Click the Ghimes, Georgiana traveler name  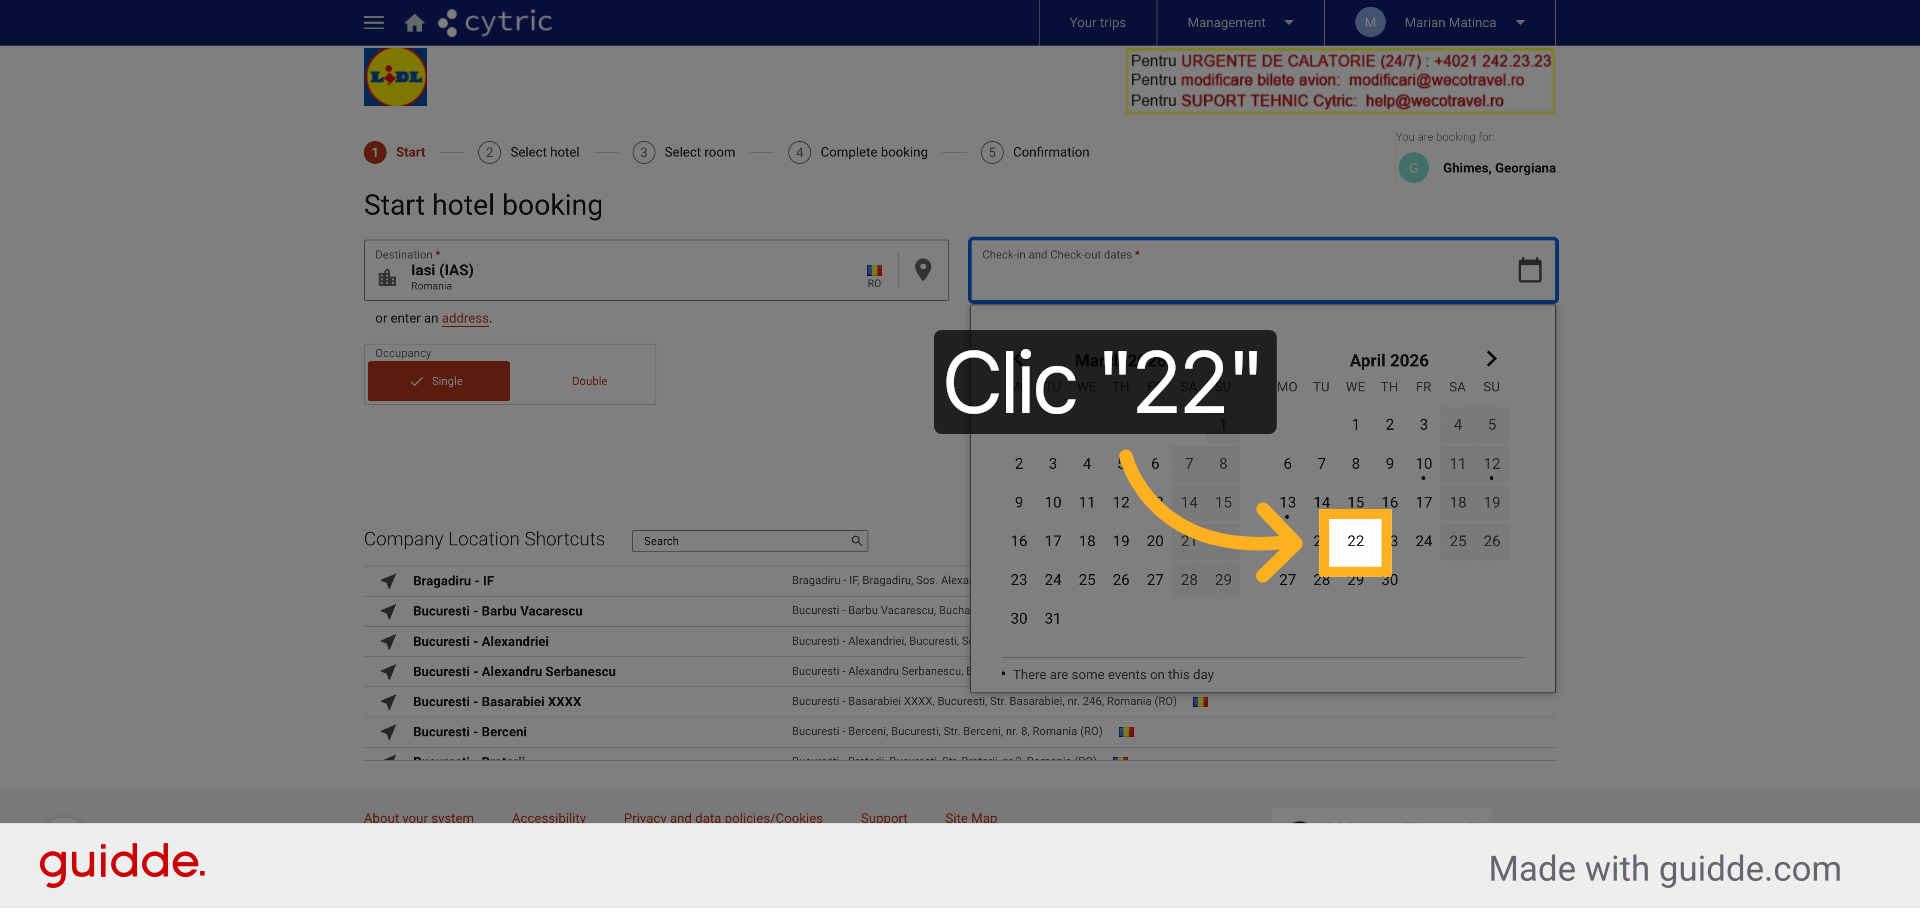click(x=1499, y=168)
